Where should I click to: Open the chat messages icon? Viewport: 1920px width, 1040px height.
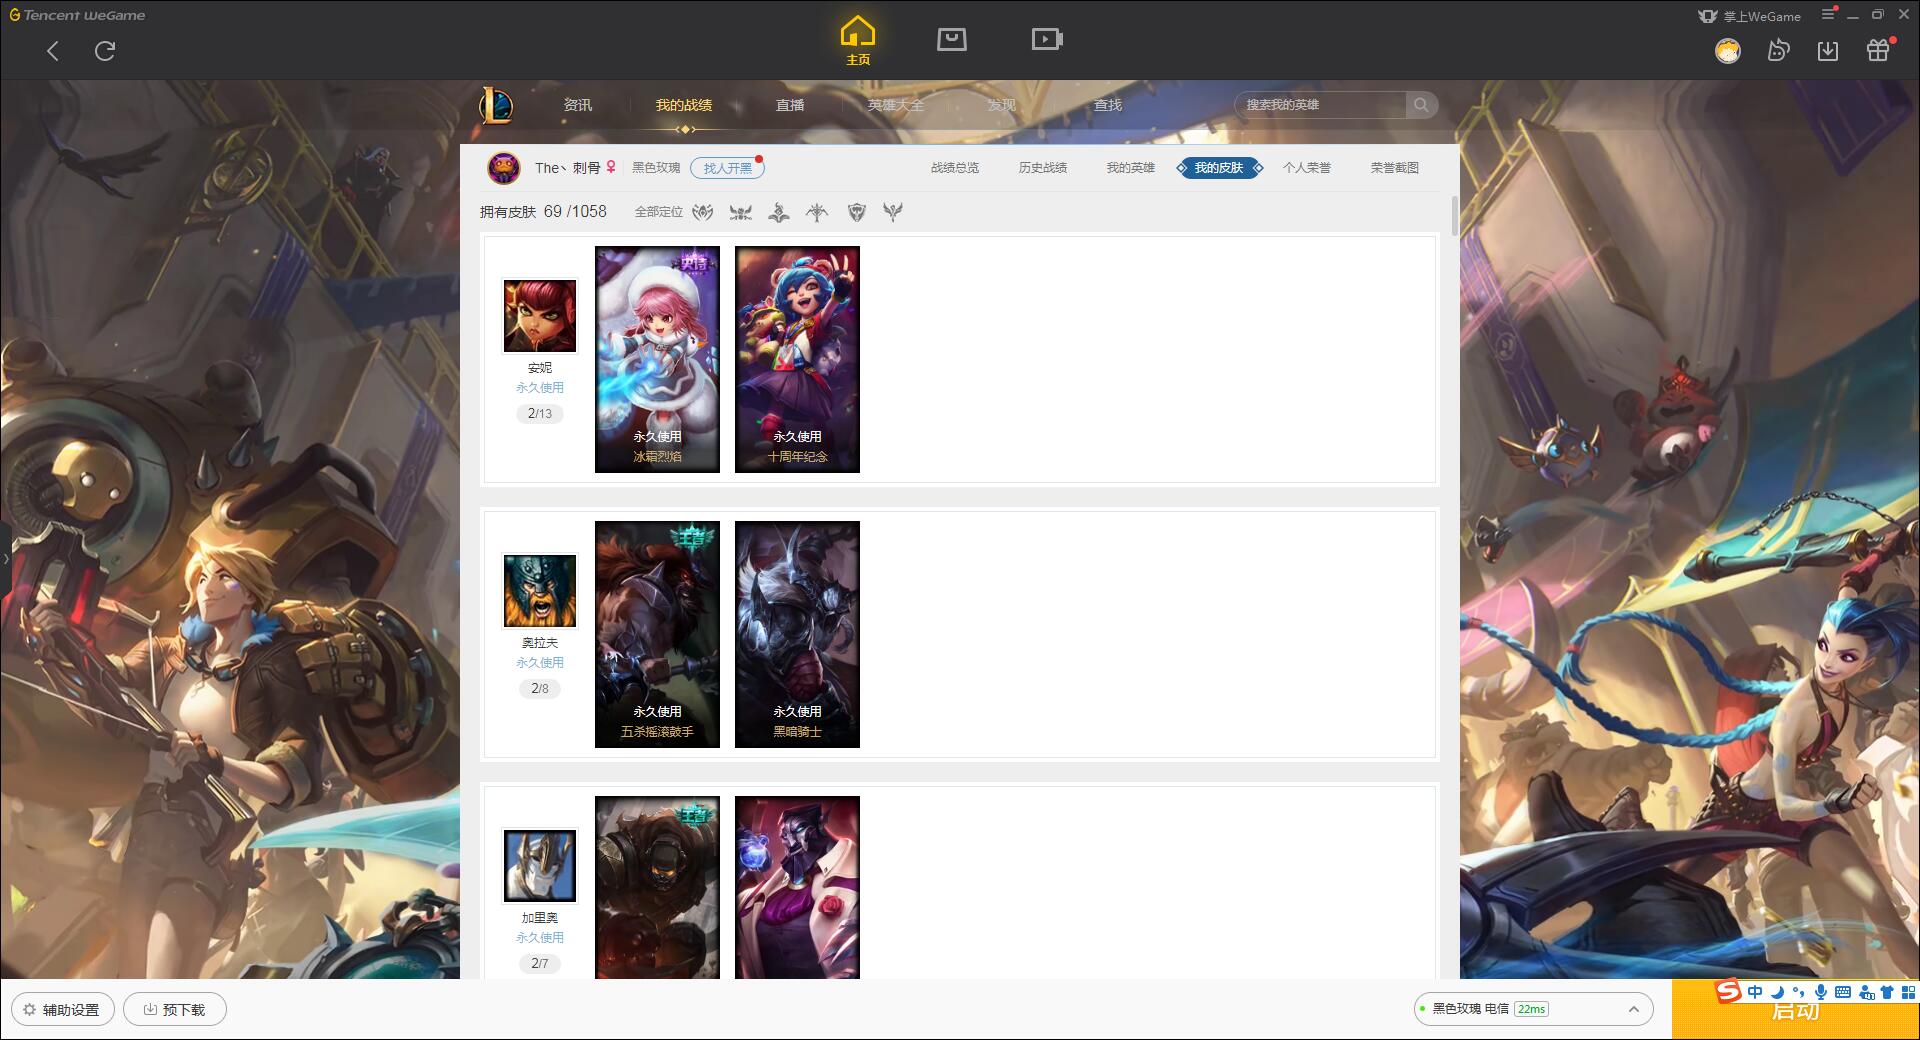coord(1778,51)
